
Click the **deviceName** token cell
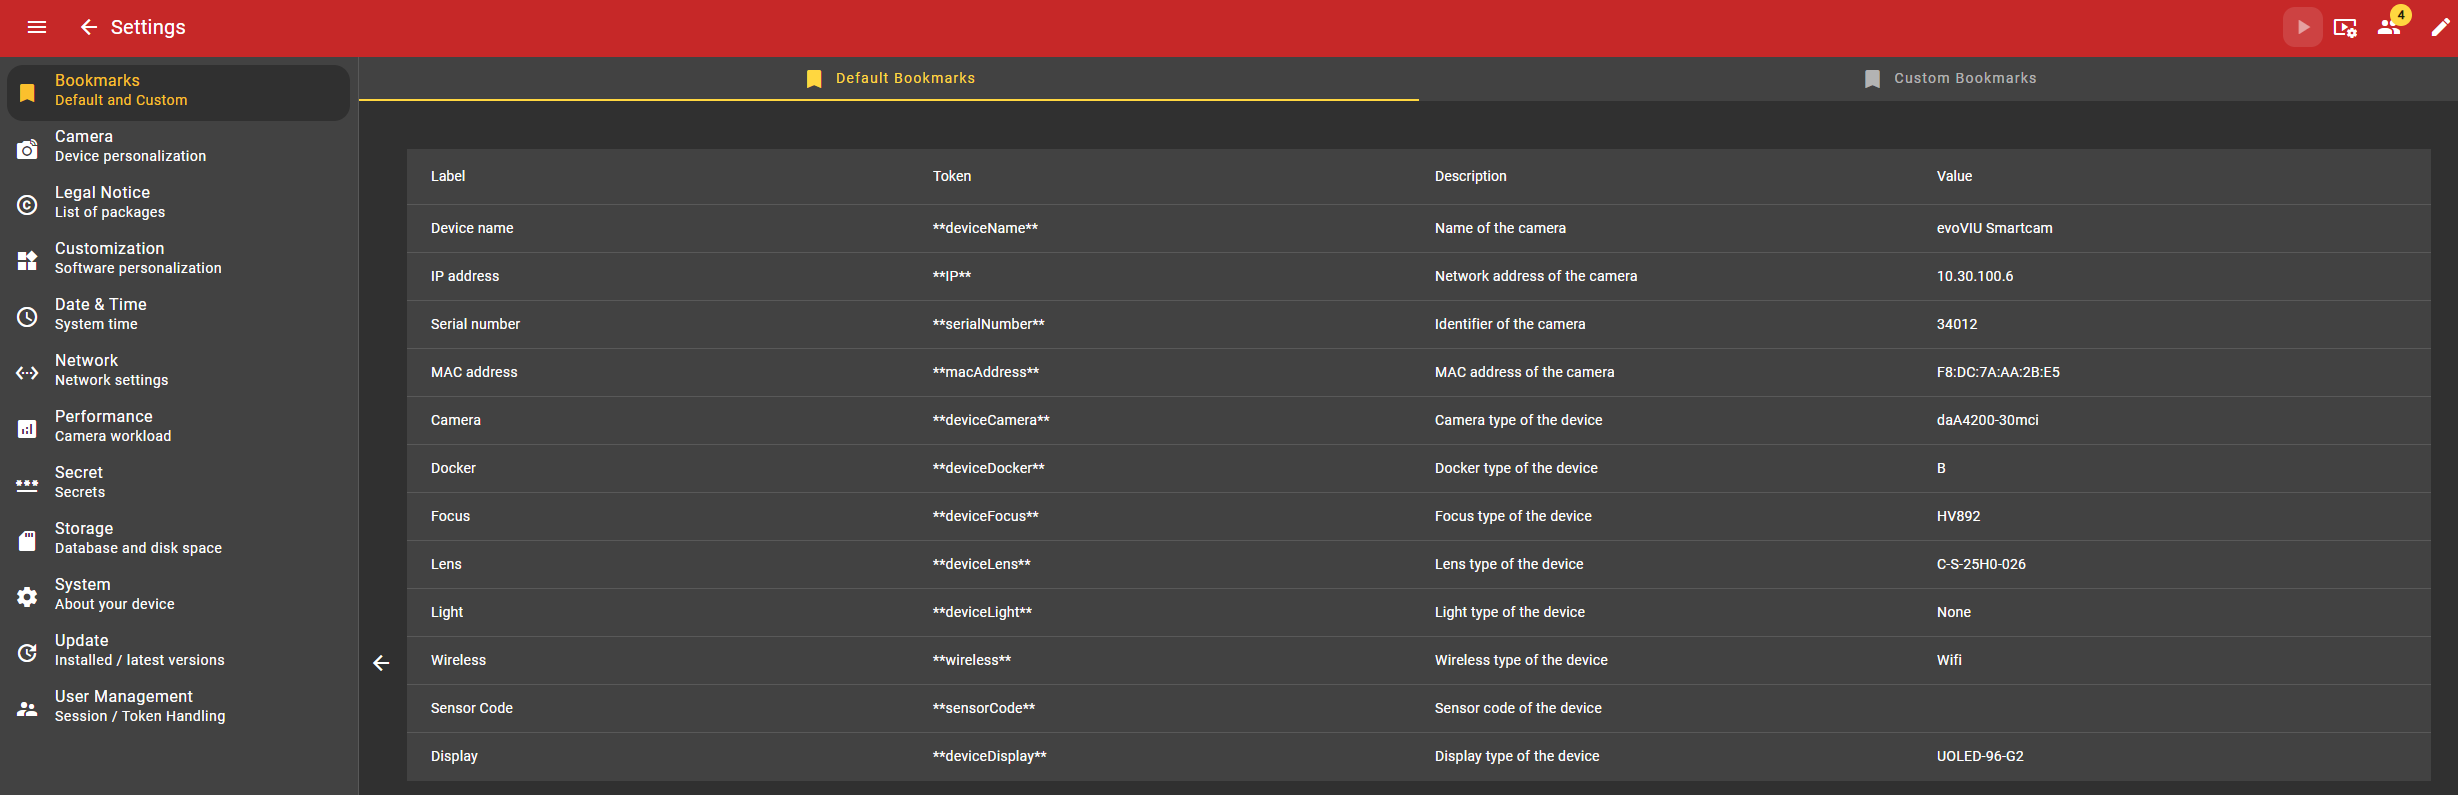click(x=985, y=228)
